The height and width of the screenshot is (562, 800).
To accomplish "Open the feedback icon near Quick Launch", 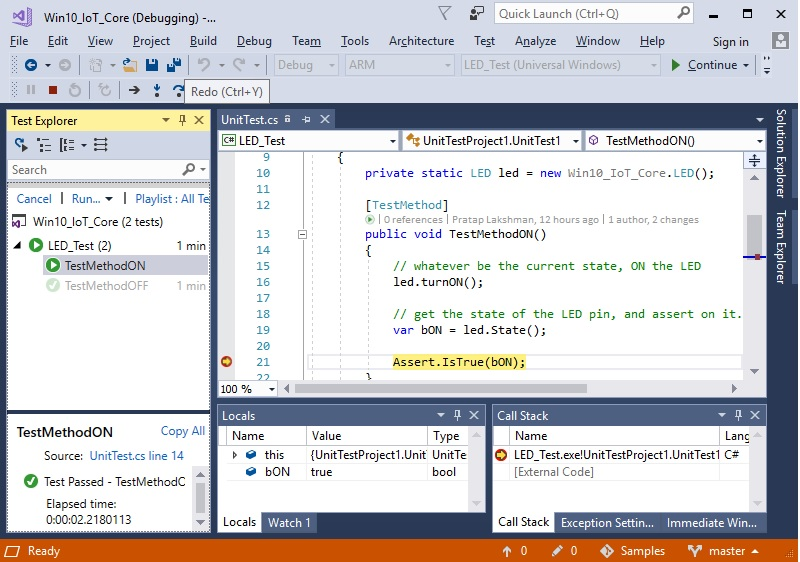I will (478, 13).
